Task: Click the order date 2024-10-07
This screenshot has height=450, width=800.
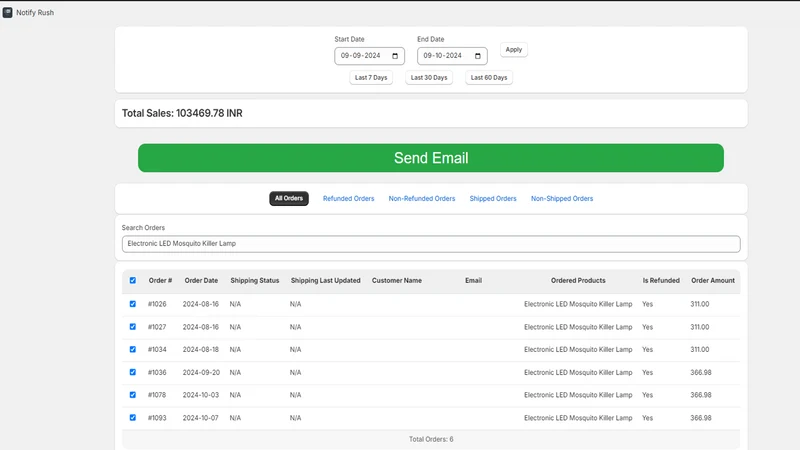Action: (x=201, y=418)
